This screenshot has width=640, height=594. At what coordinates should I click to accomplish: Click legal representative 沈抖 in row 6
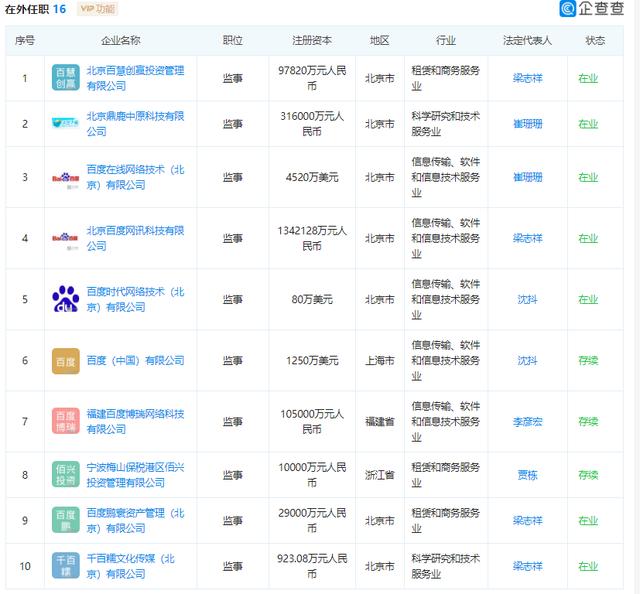[527, 360]
